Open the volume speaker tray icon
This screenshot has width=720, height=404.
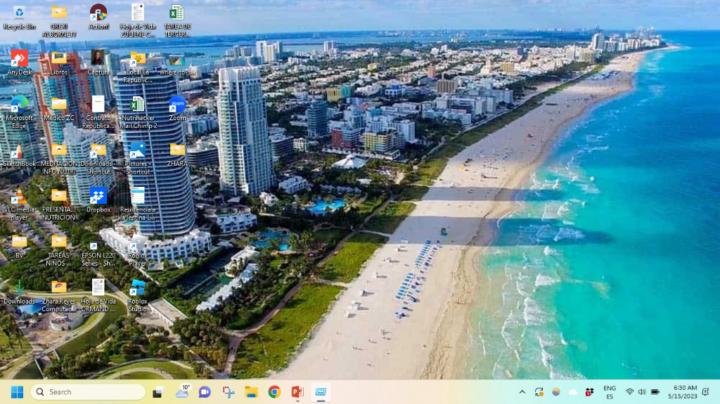641,392
